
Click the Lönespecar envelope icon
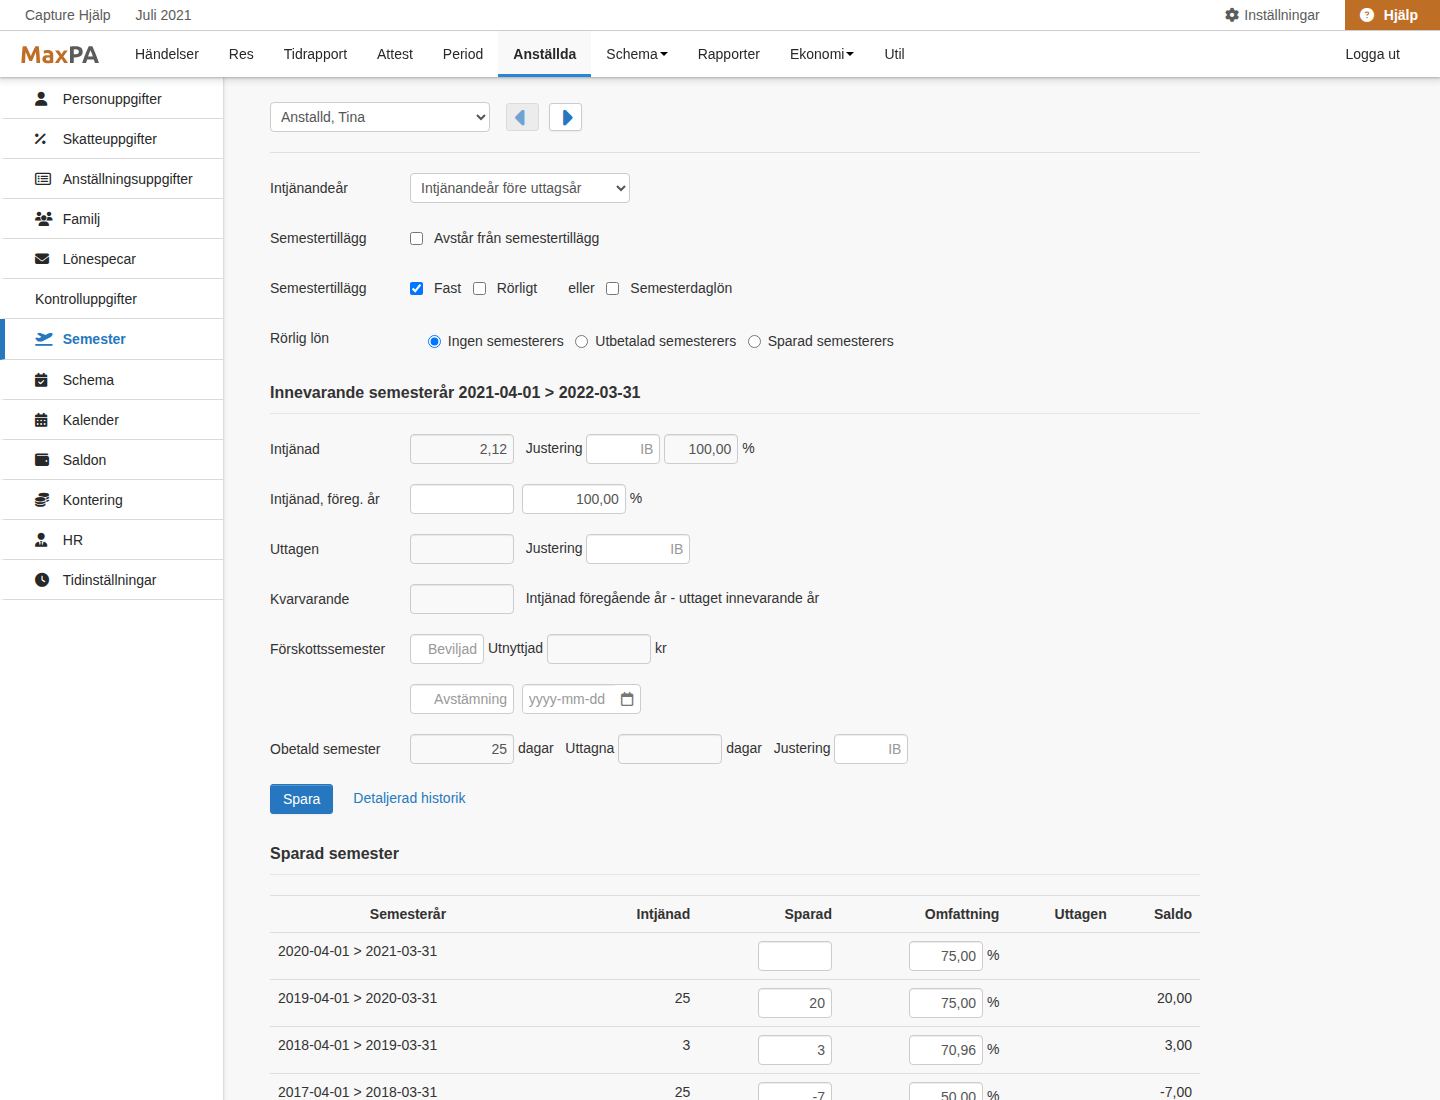coord(42,259)
